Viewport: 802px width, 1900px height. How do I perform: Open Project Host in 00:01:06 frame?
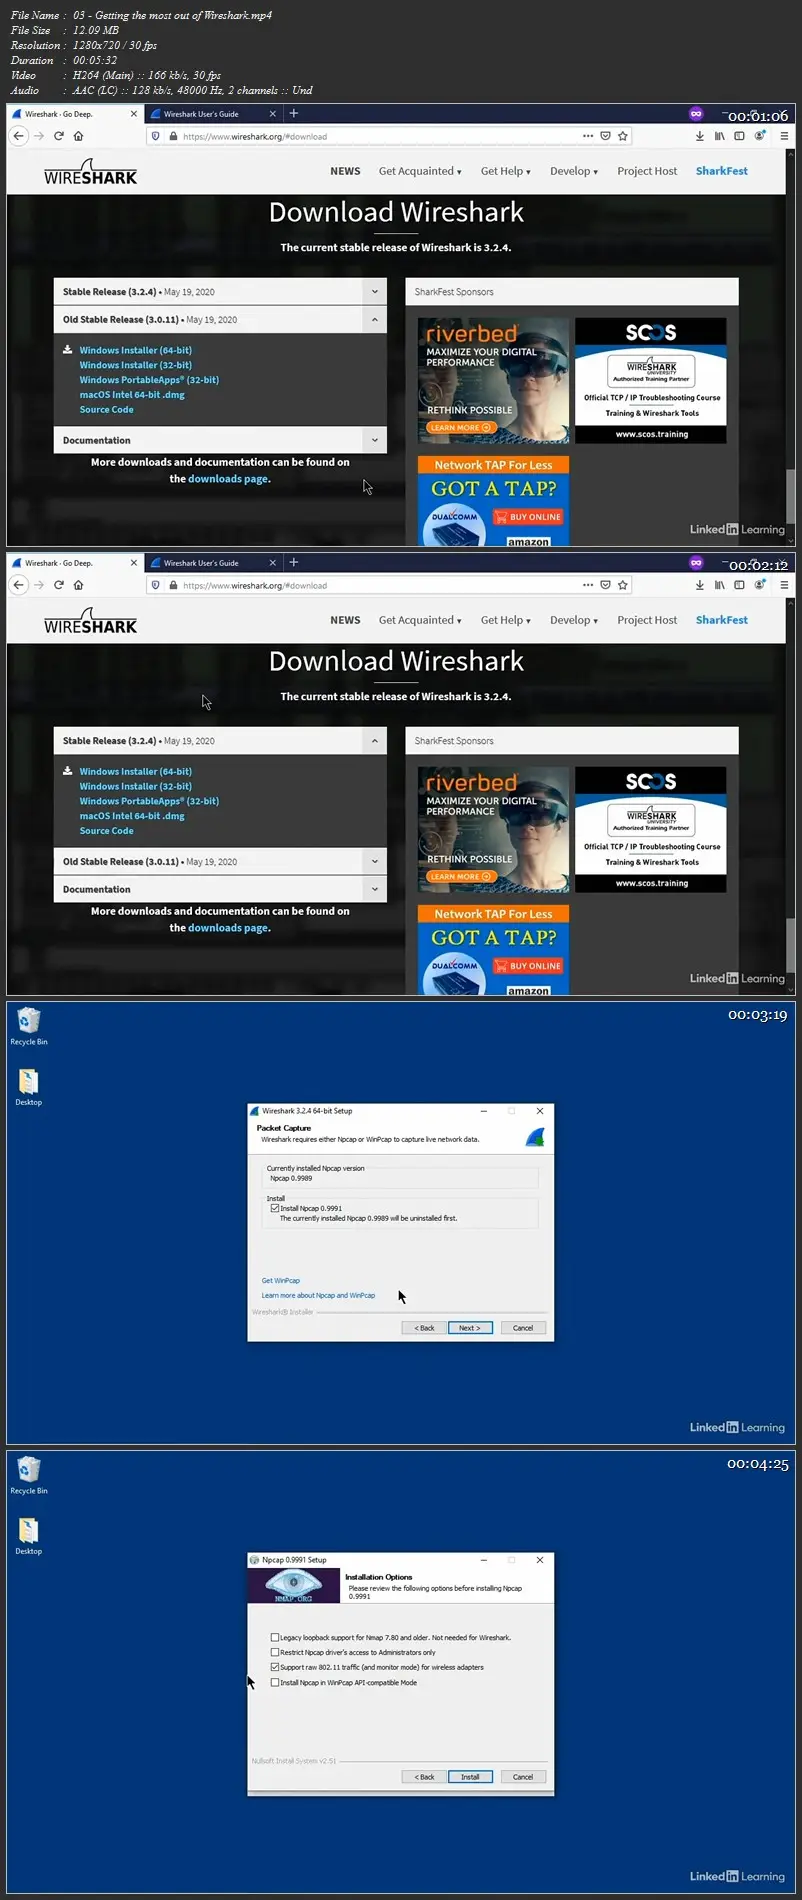coord(647,171)
